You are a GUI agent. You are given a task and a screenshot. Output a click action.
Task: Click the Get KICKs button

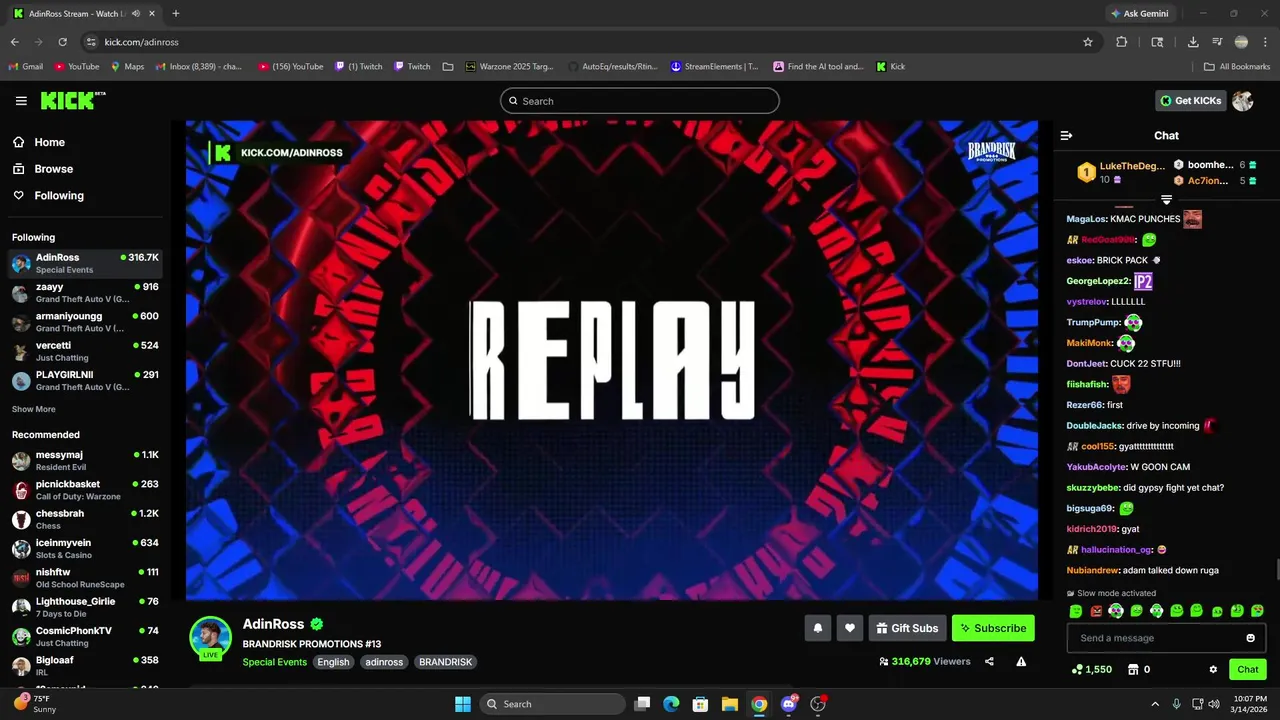[x=1190, y=101]
